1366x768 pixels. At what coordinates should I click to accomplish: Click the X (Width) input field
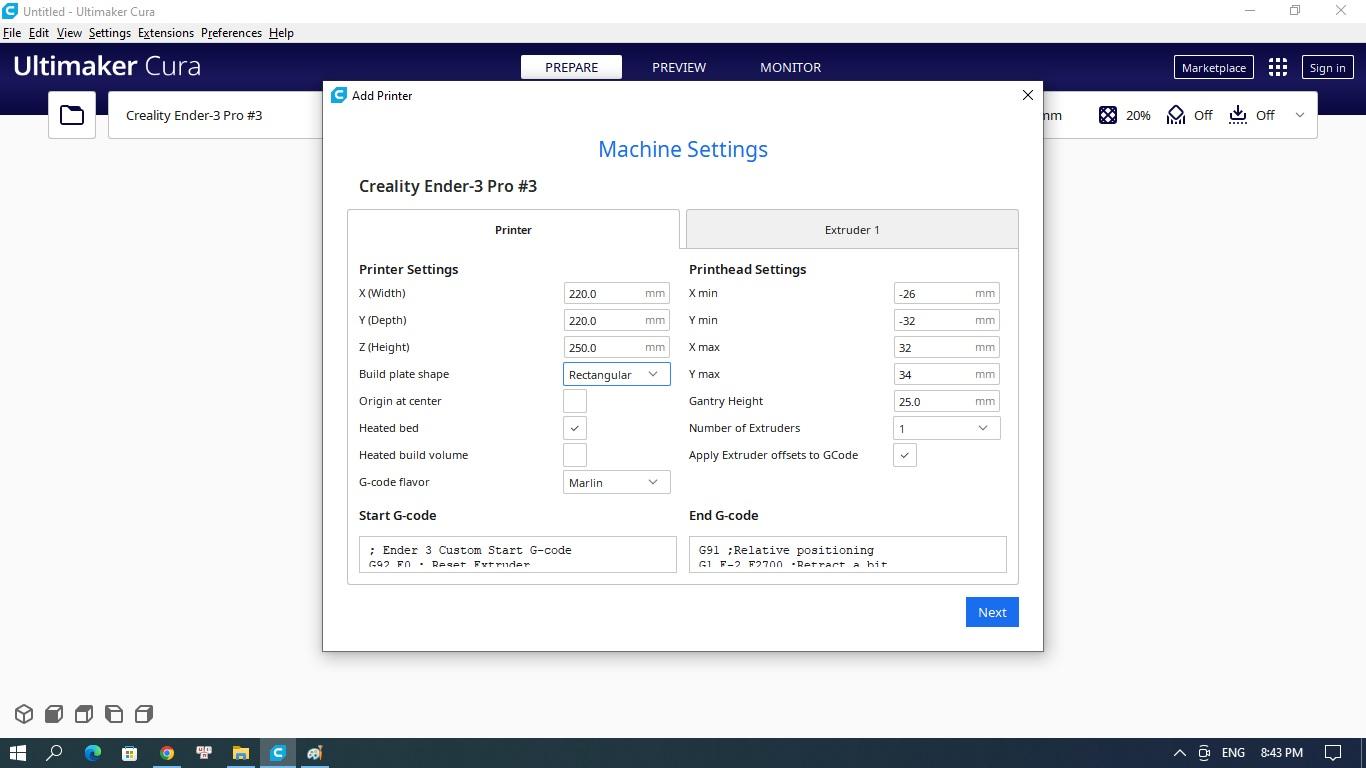[x=616, y=293]
